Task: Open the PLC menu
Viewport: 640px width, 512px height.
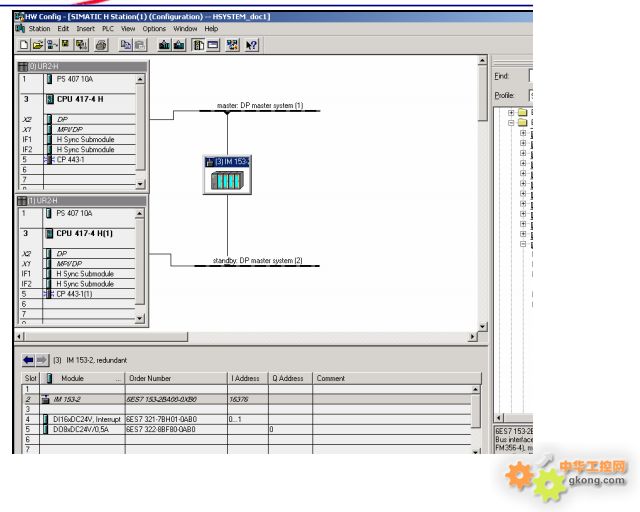Action: click(x=108, y=29)
